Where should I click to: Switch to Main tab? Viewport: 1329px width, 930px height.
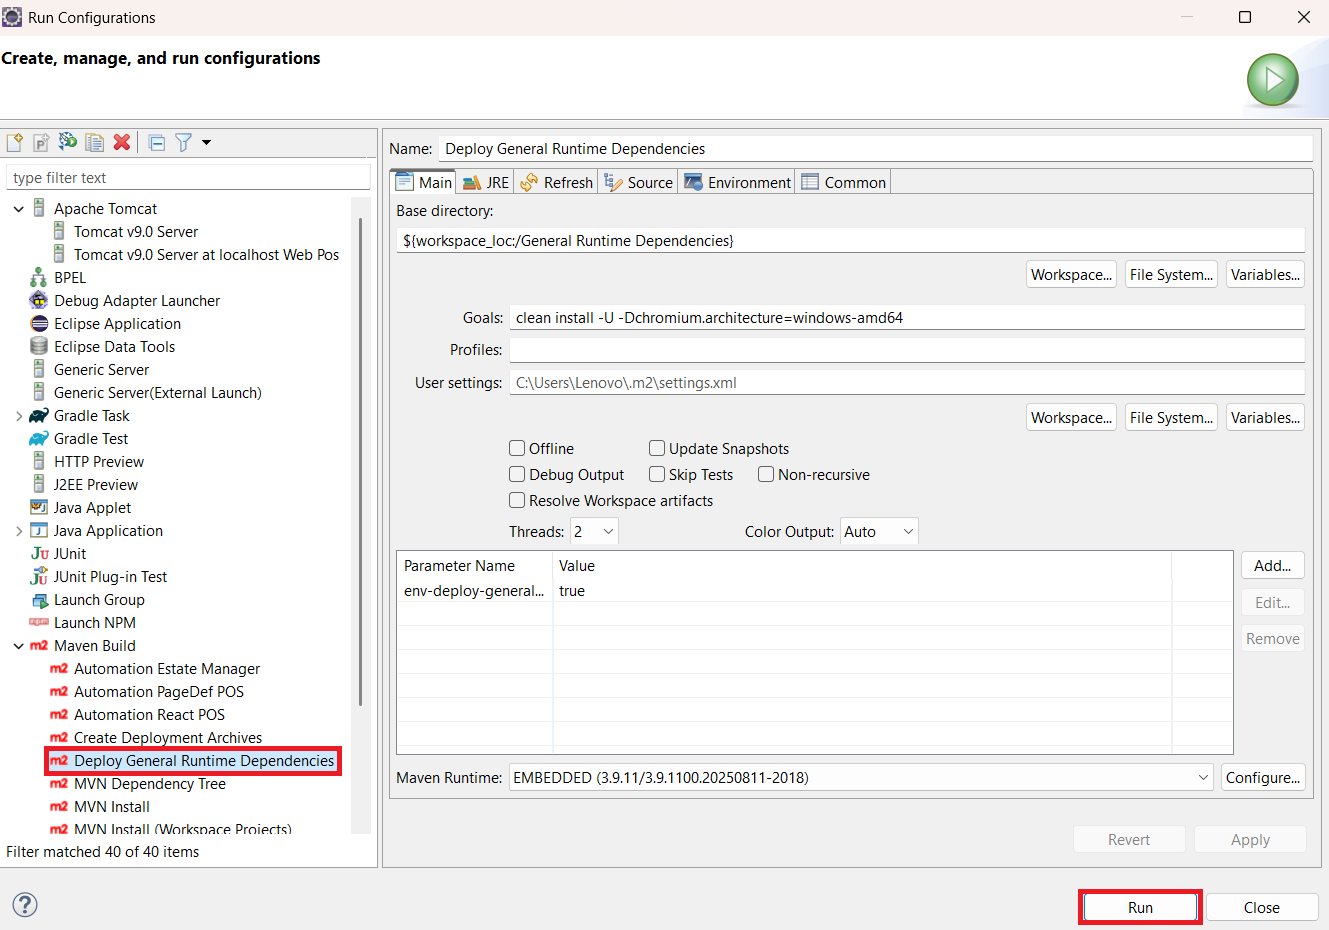pyautogui.click(x=424, y=182)
